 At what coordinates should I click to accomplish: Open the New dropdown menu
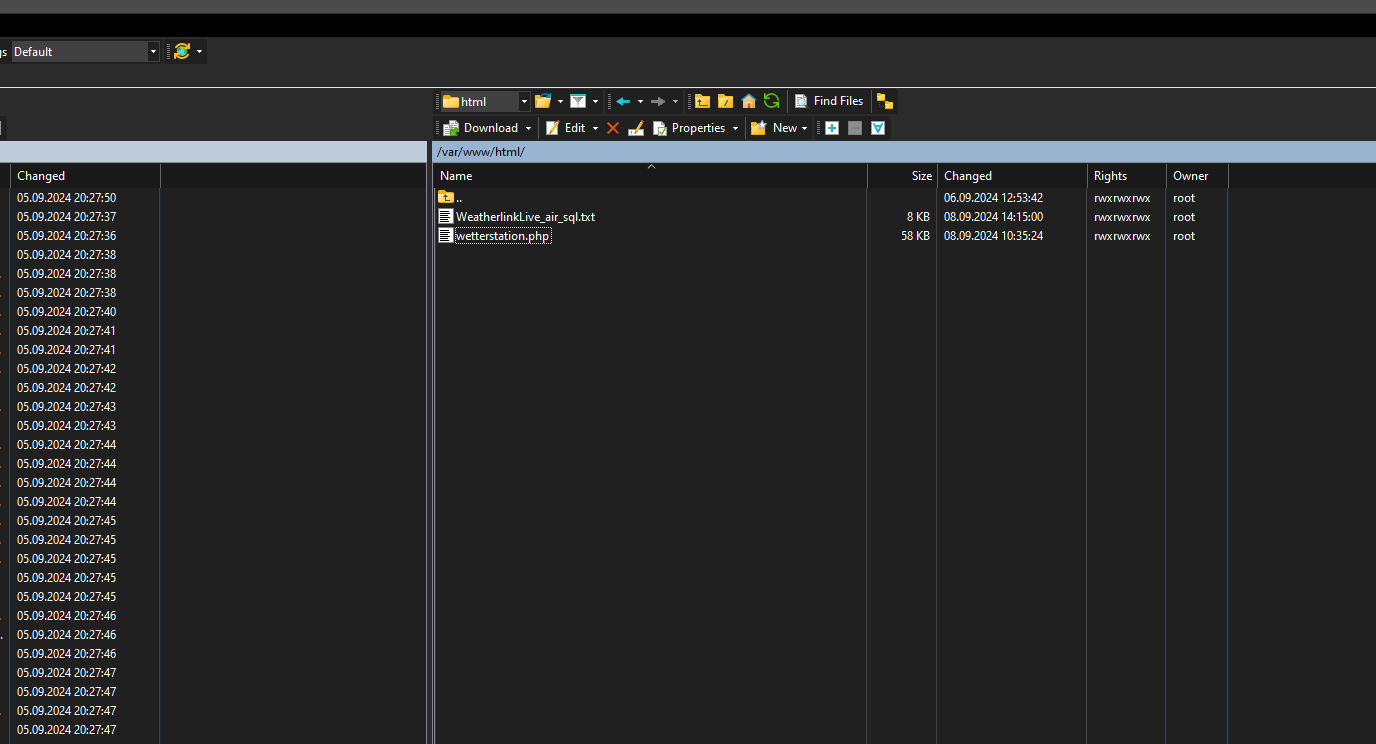pos(804,128)
